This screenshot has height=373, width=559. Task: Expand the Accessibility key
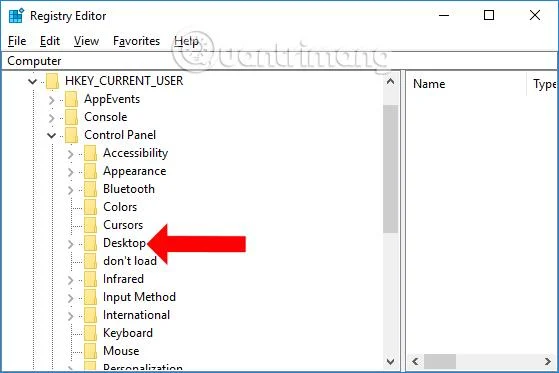click(71, 154)
